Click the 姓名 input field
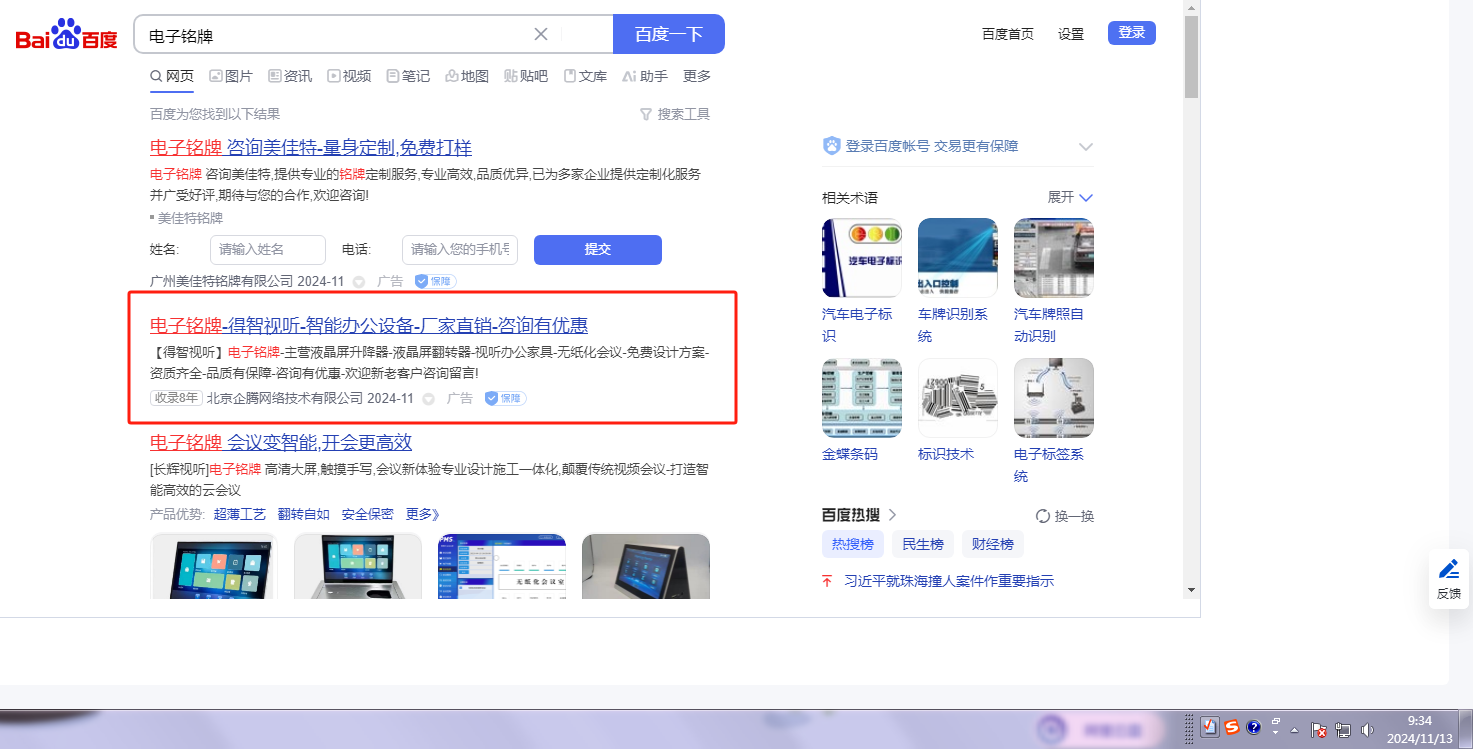Screen dimensions: 1473x749 (268, 250)
